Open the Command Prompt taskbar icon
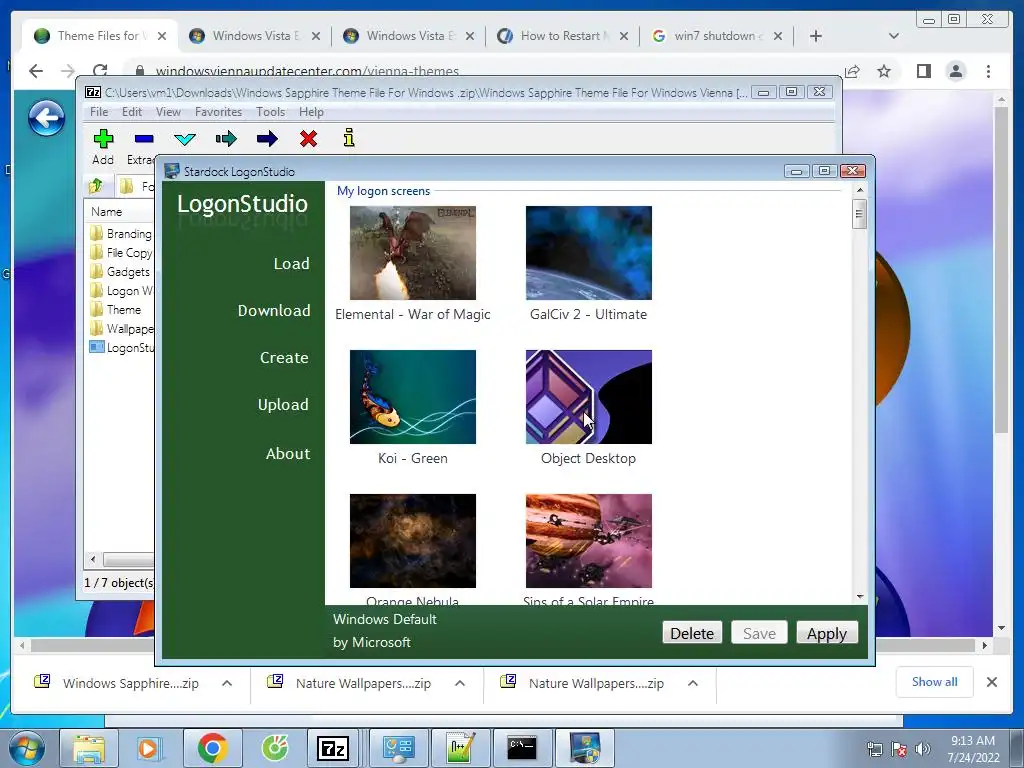This screenshot has width=1024, height=768. [x=522, y=748]
